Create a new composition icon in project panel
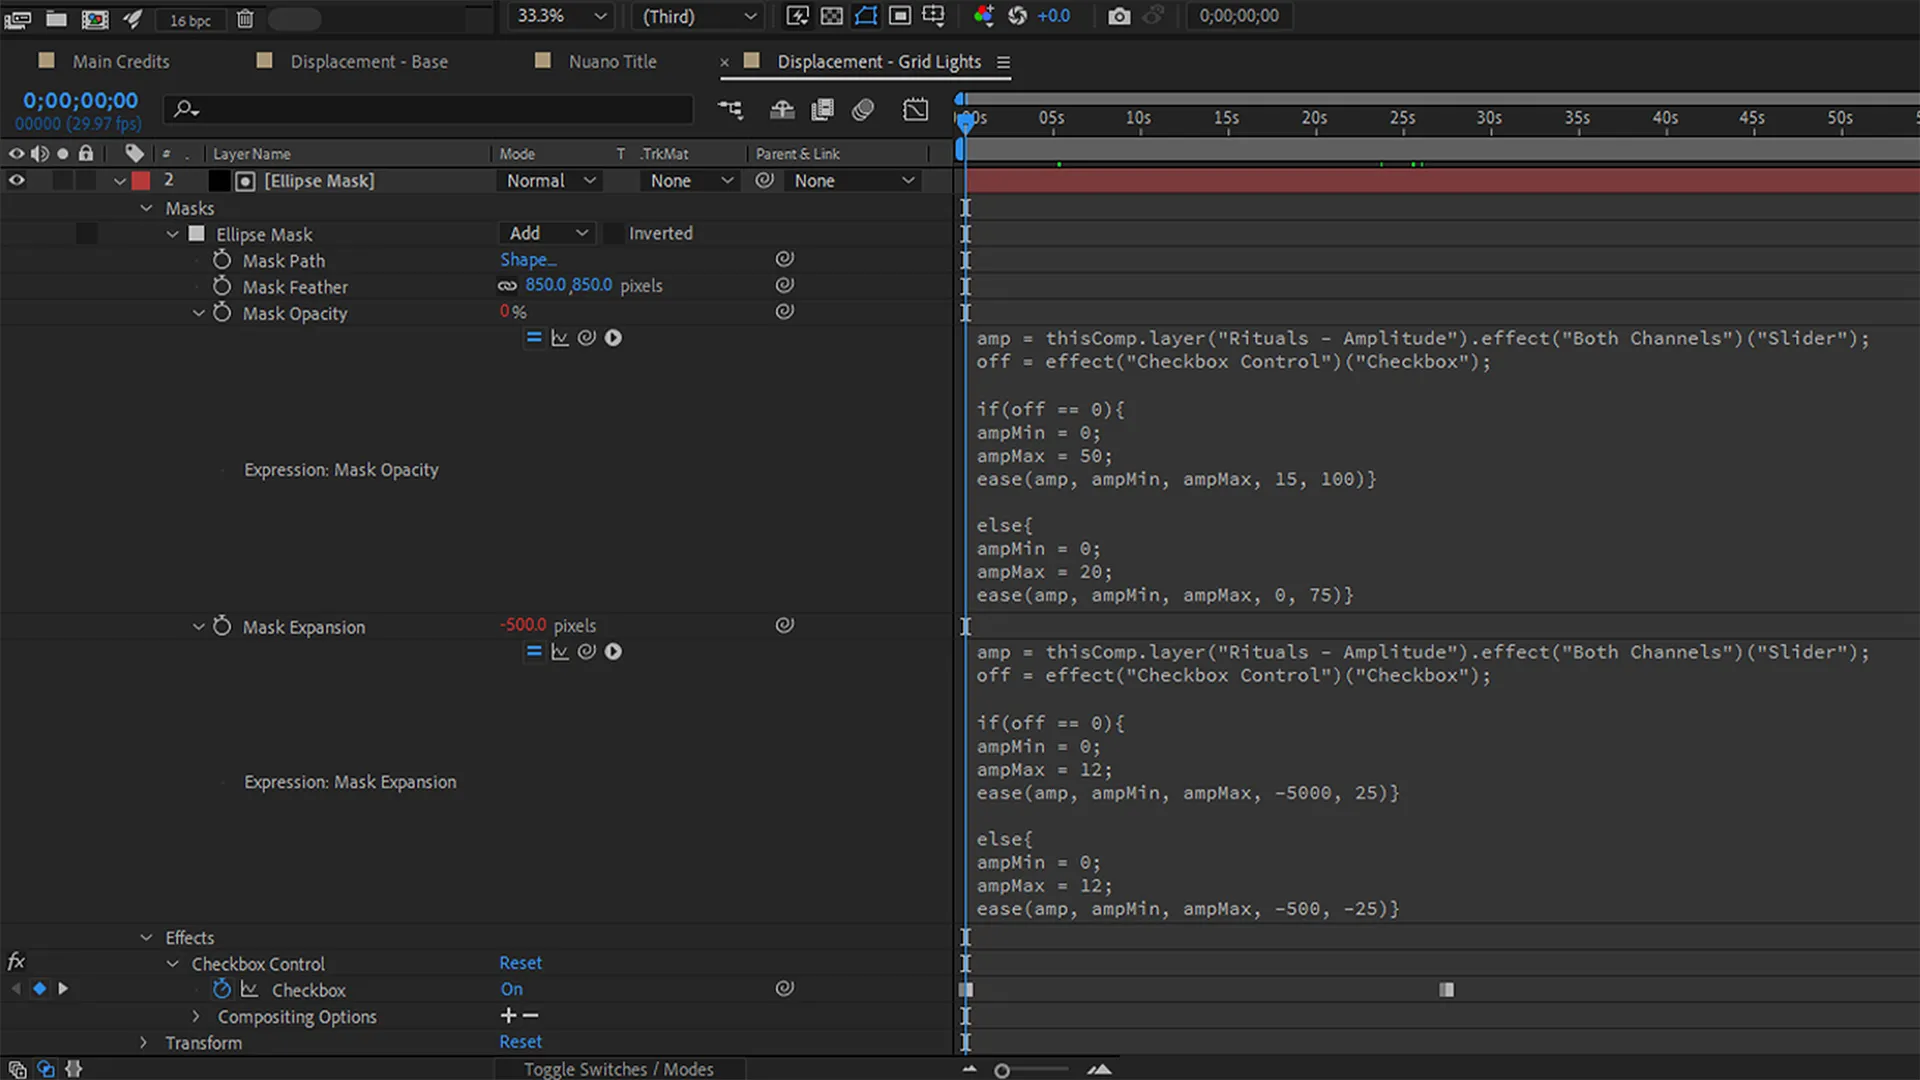 point(95,18)
